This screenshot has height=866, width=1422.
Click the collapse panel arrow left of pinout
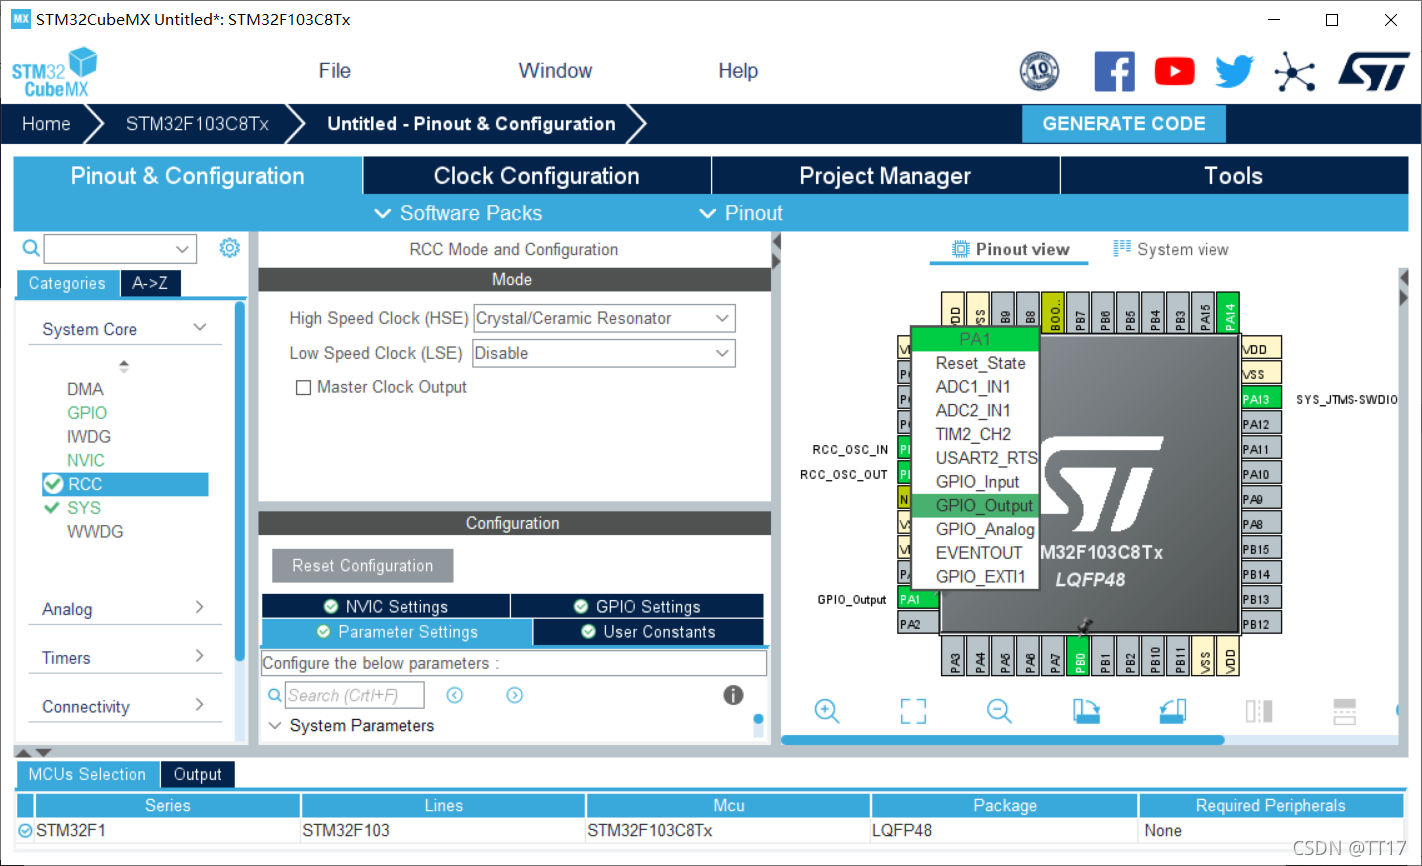click(776, 243)
